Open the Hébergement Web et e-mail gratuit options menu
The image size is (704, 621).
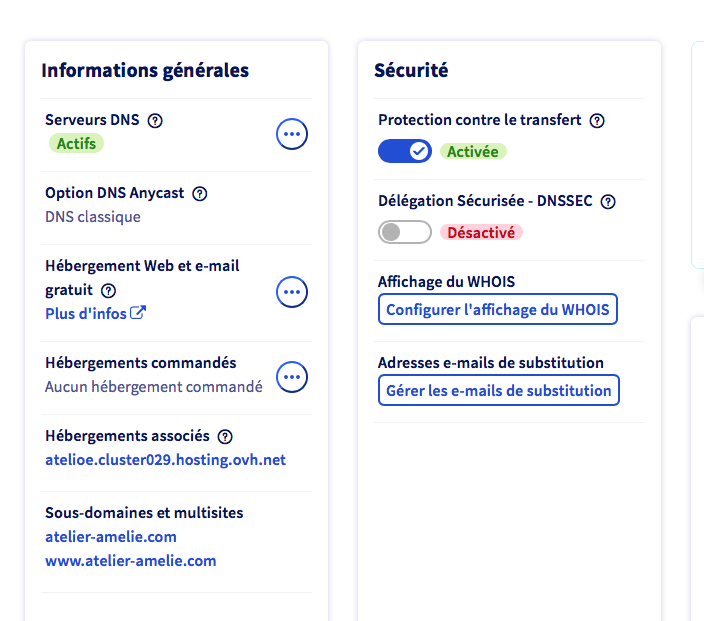[291, 292]
